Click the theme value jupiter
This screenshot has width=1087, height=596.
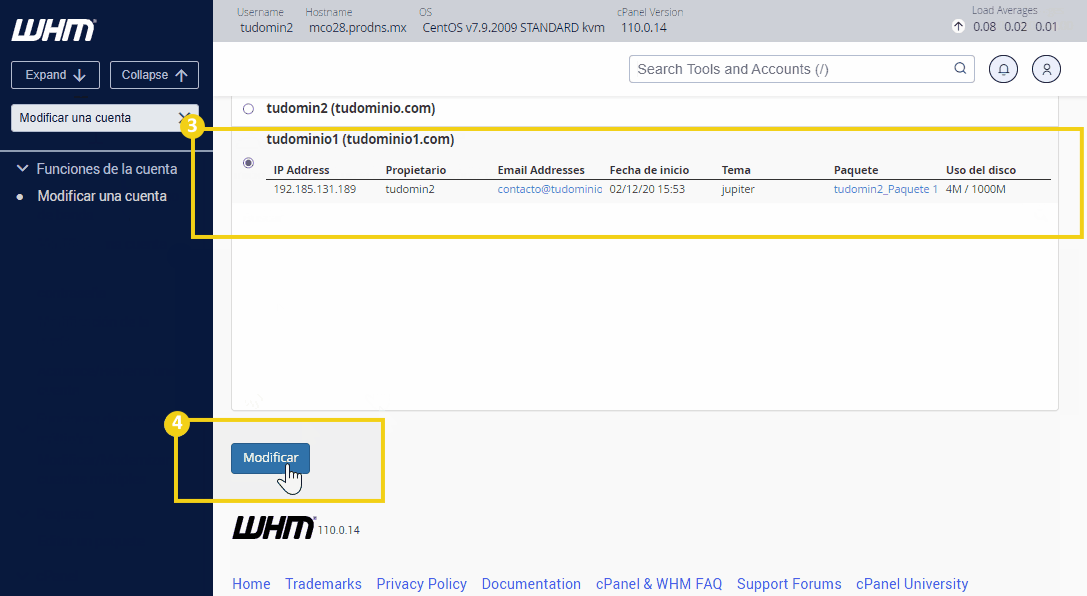(x=738, y=189)
